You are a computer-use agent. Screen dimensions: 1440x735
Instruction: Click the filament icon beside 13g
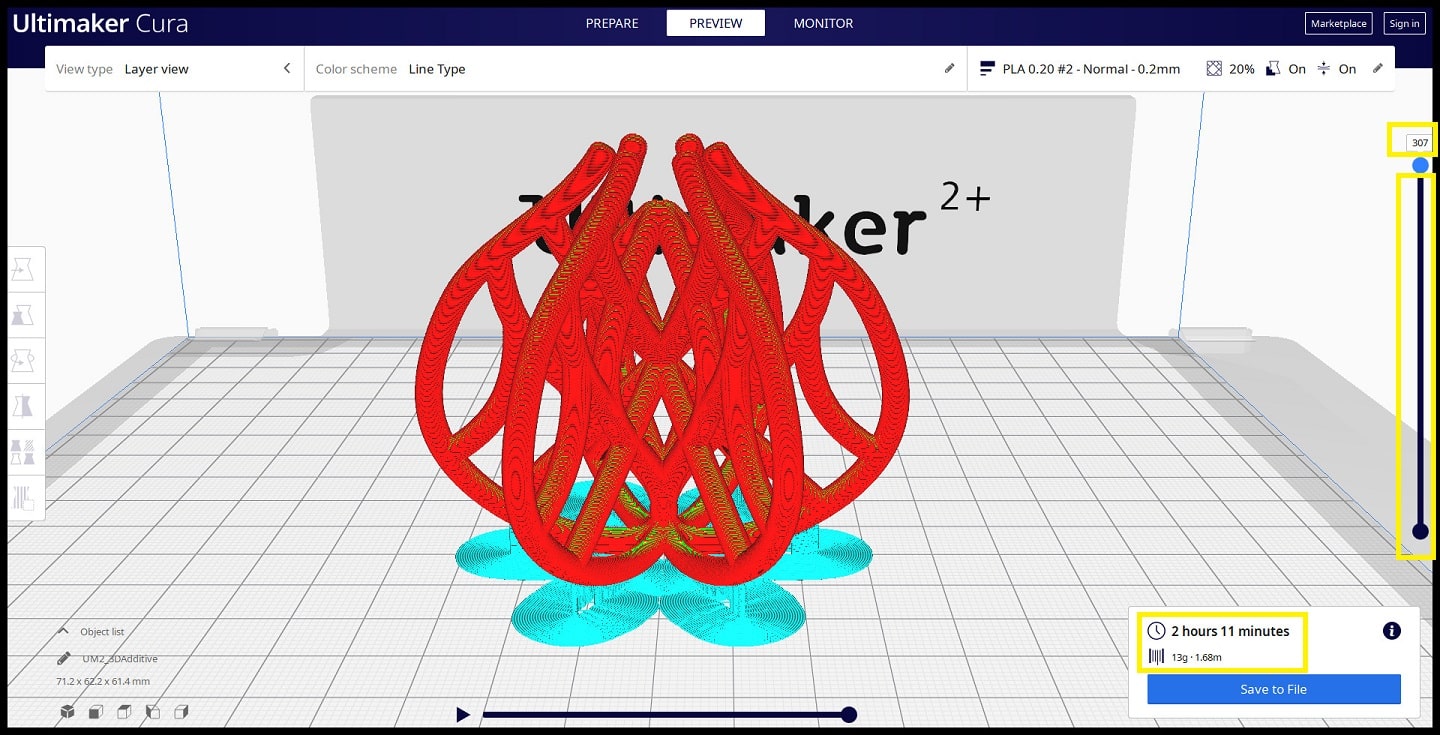pyautogui.click(x=1156, y=657)
